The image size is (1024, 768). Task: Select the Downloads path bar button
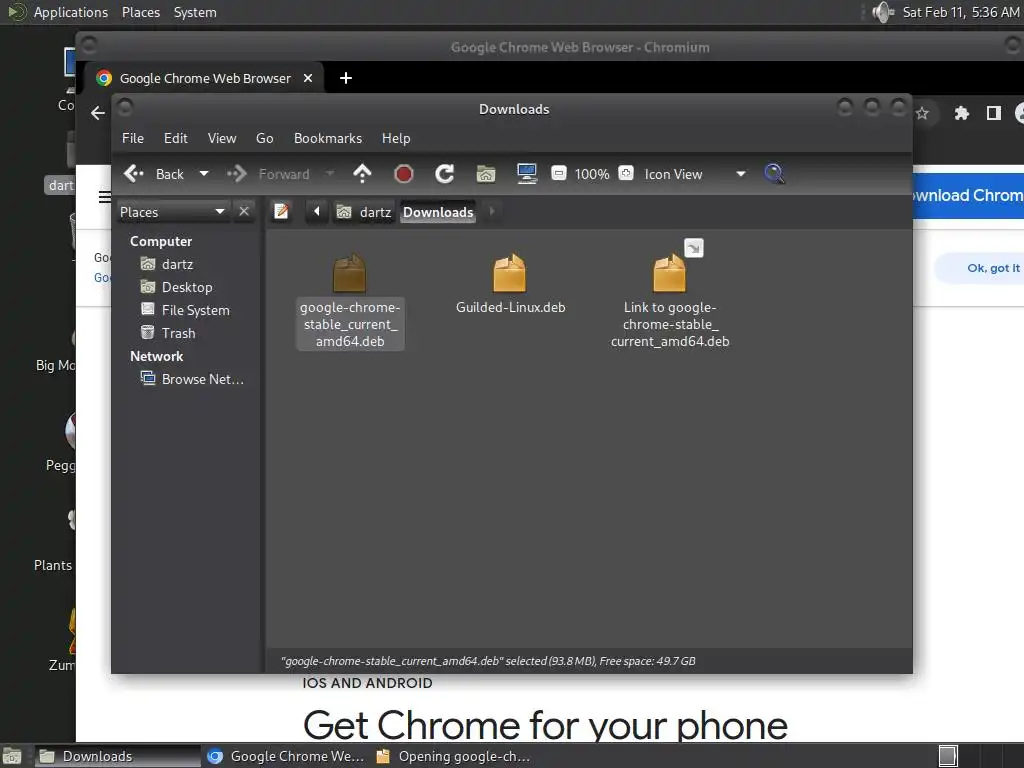(438, 212)
